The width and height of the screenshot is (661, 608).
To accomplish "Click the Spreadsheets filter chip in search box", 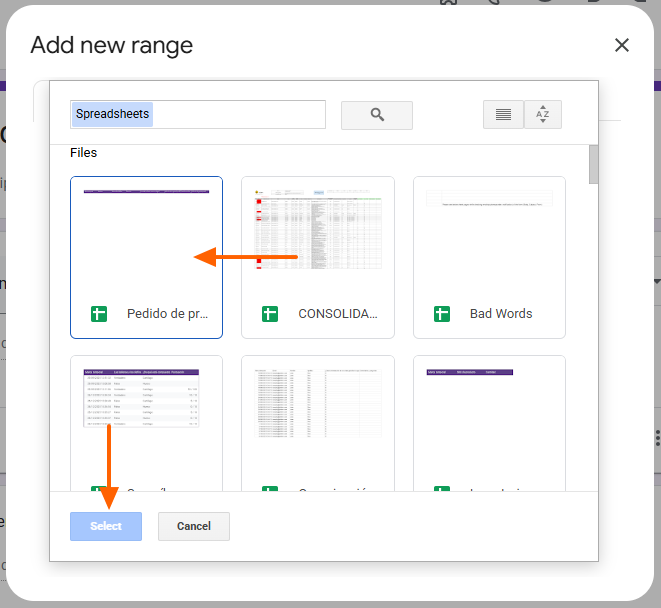I will pyautogui.click(x=112, y=114).
